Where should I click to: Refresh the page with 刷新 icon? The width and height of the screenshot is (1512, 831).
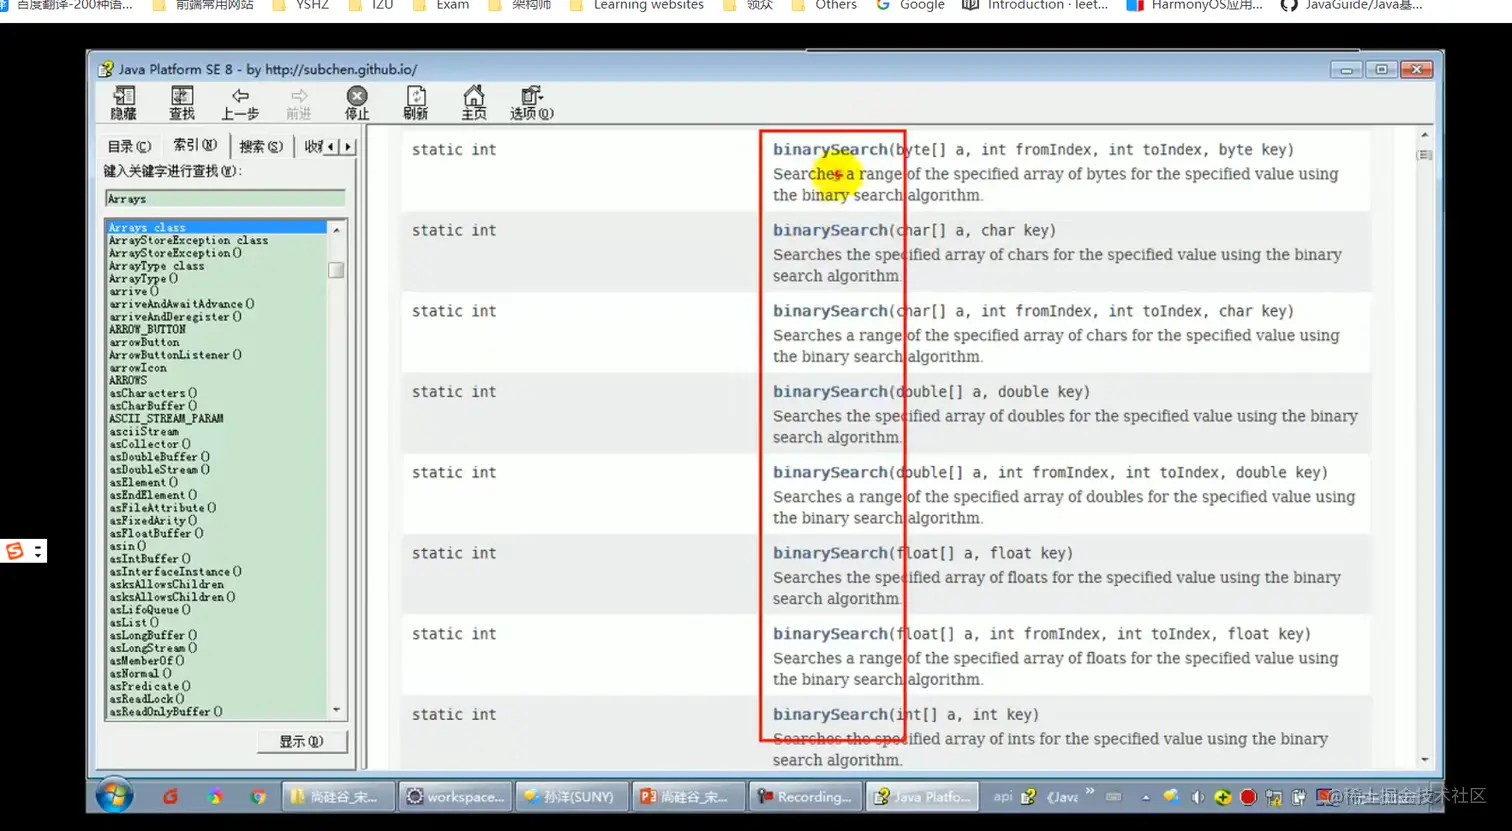click(416, 103)
